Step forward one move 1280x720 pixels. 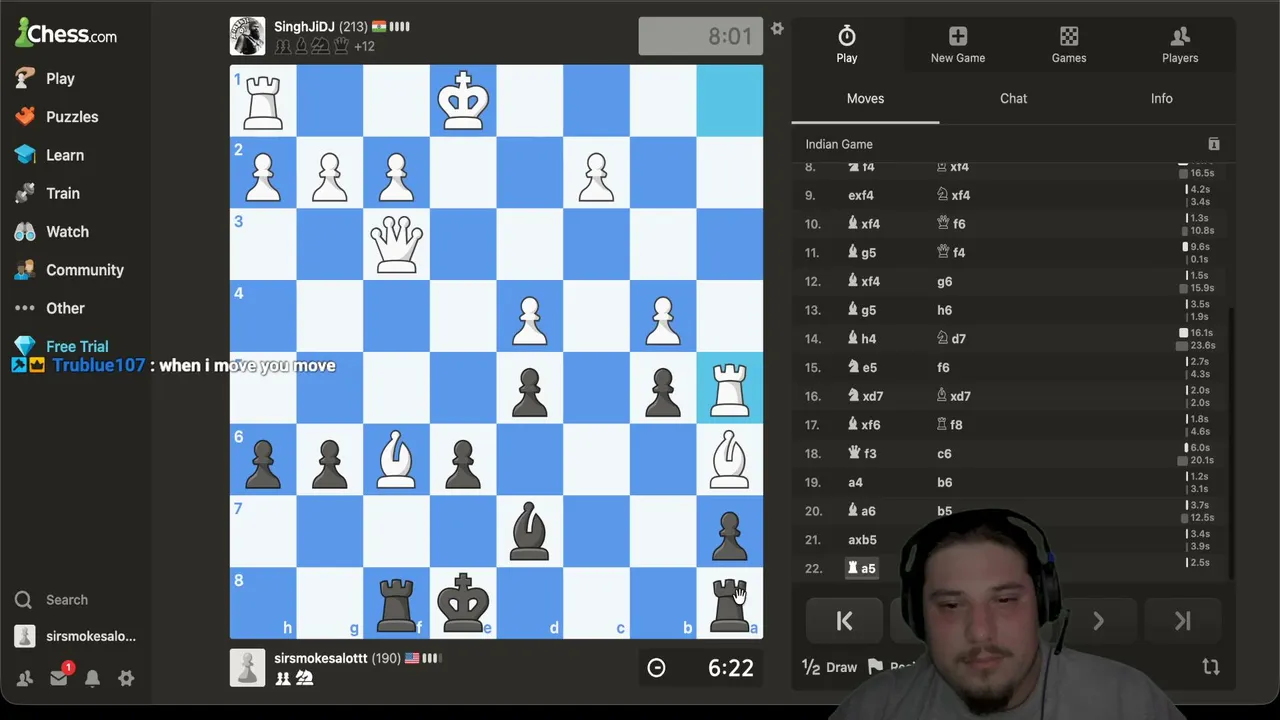[x=1098, y=621]
